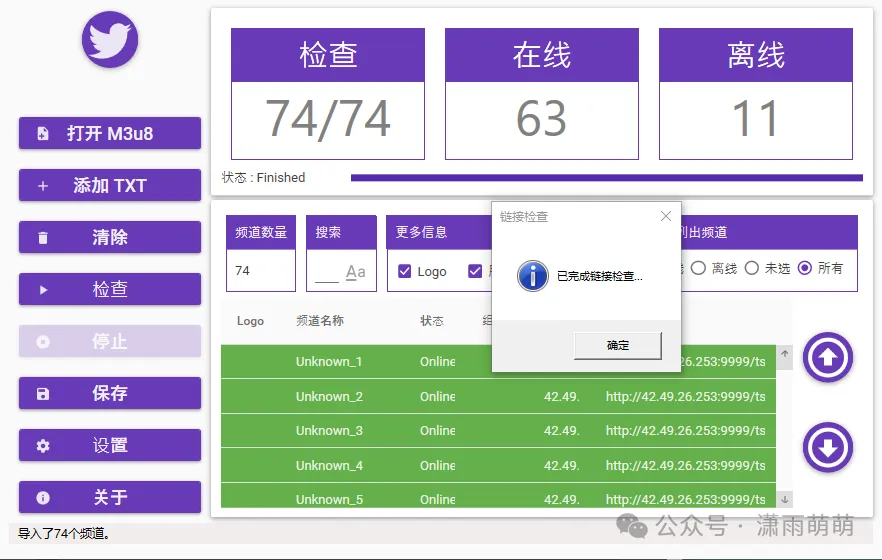Click the 状态 : Finished status text

(263, 178)
